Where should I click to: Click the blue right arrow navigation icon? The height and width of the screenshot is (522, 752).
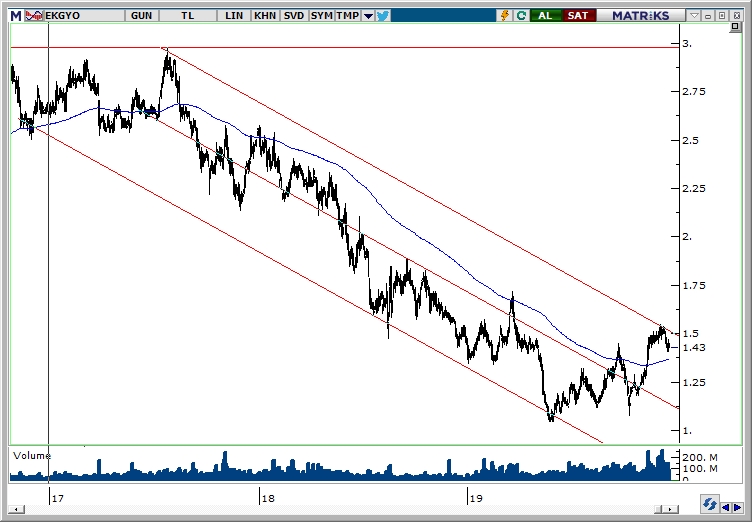[737, 507]
